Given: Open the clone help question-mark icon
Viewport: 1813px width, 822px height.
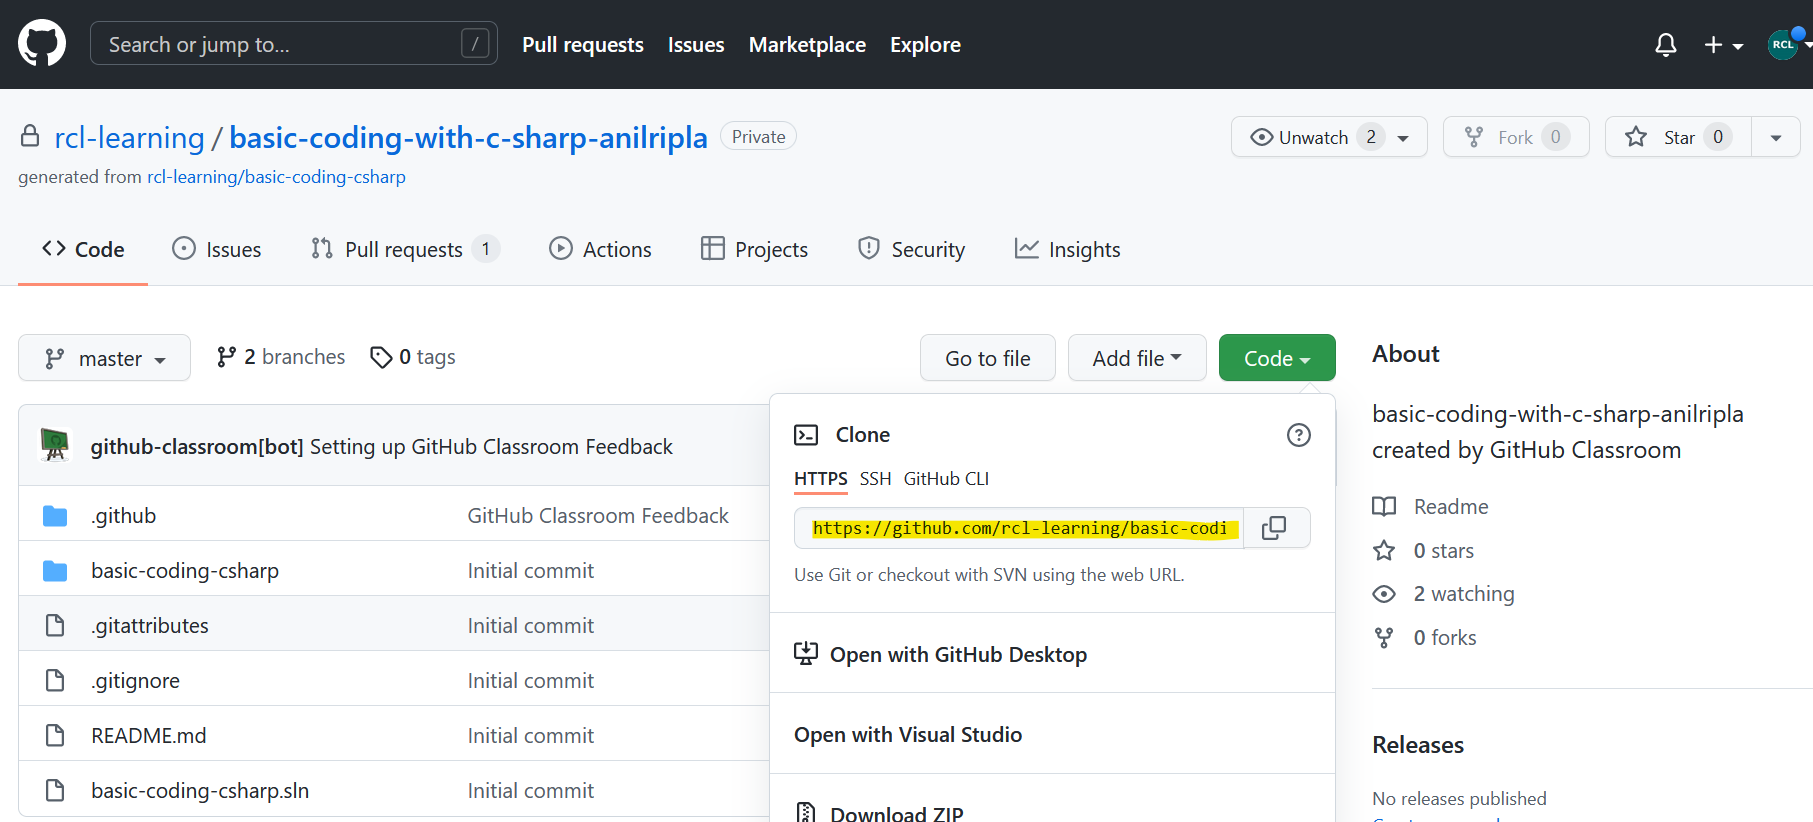Looking at the screenshot, I should tap(1299, 435).
